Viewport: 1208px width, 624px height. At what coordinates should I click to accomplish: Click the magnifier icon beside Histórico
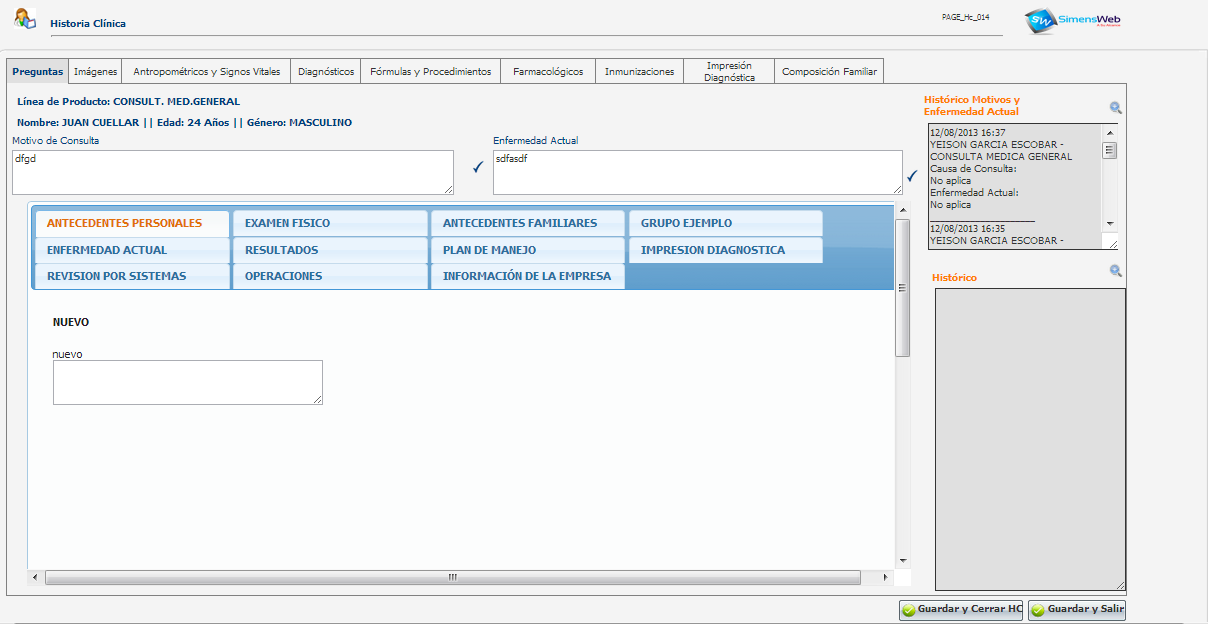(1115, 271)
